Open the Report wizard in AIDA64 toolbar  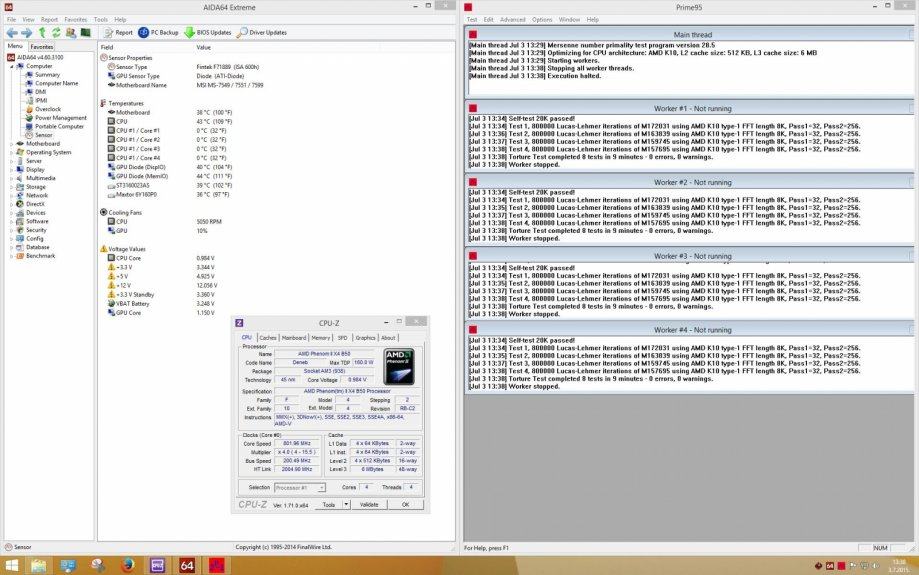(118, 33)
